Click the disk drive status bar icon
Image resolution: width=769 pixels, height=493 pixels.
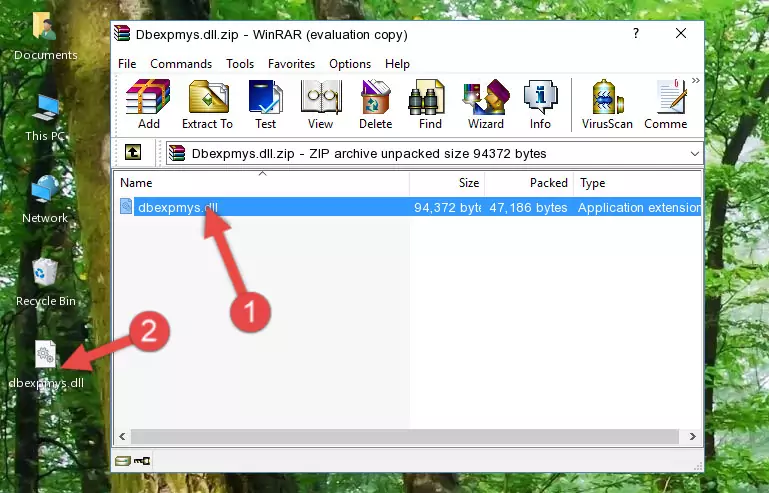(x=123, y=461)
